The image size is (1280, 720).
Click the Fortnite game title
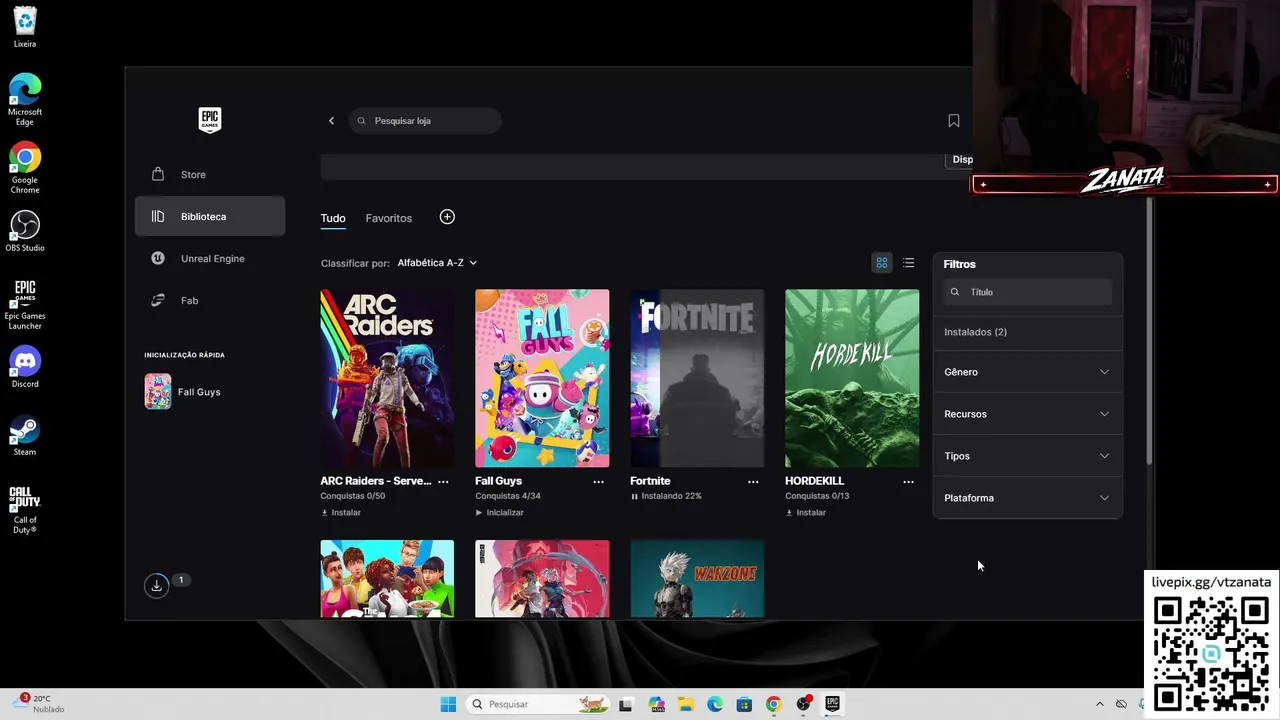tap(650, 481)
